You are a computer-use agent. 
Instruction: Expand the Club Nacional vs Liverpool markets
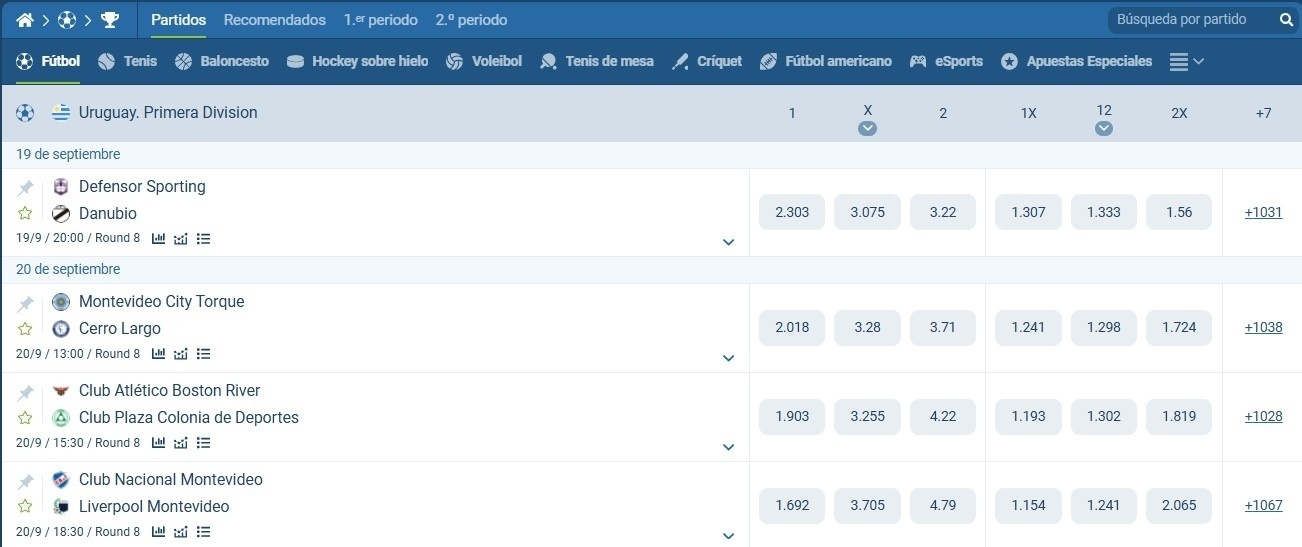pos(728,536)
